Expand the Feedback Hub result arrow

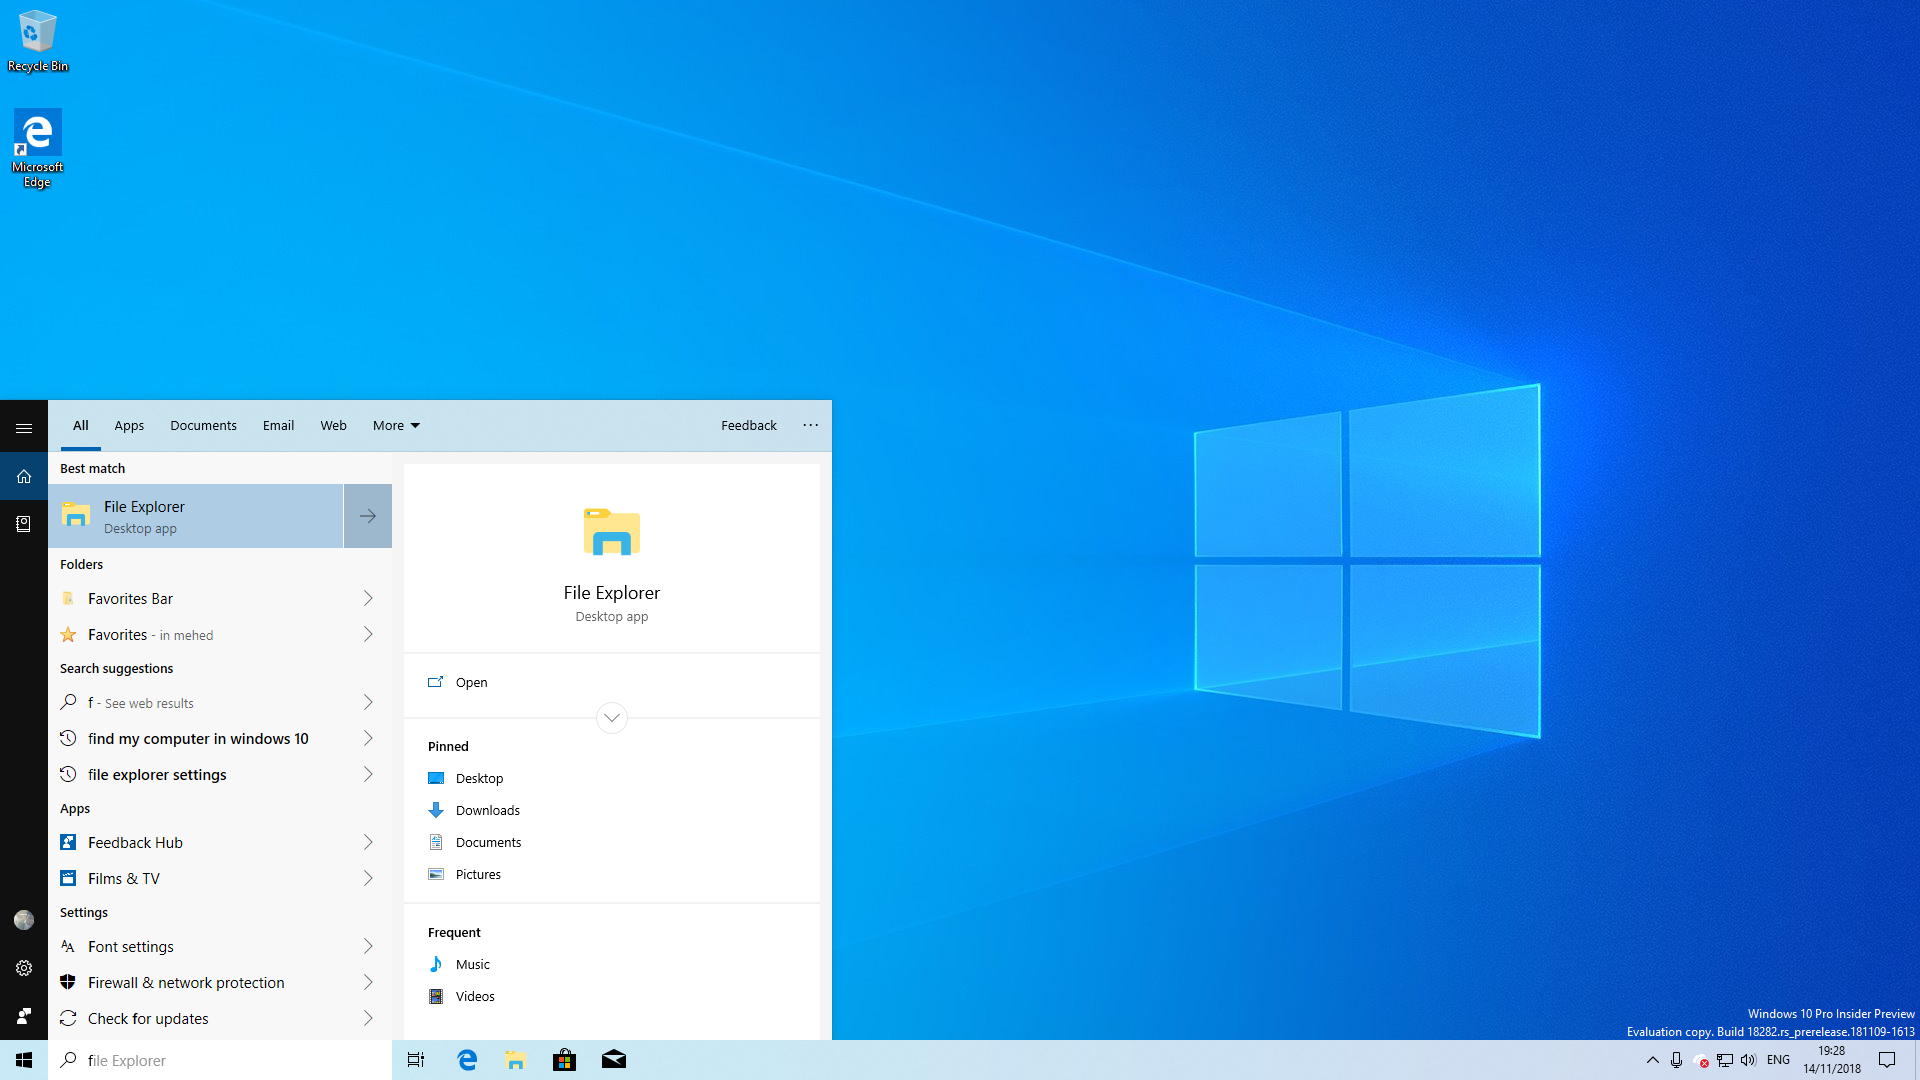tap(368, 842)
